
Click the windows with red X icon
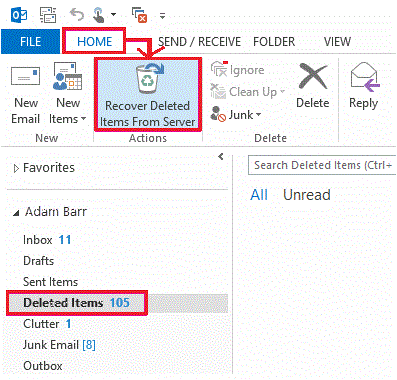[140, 15]
